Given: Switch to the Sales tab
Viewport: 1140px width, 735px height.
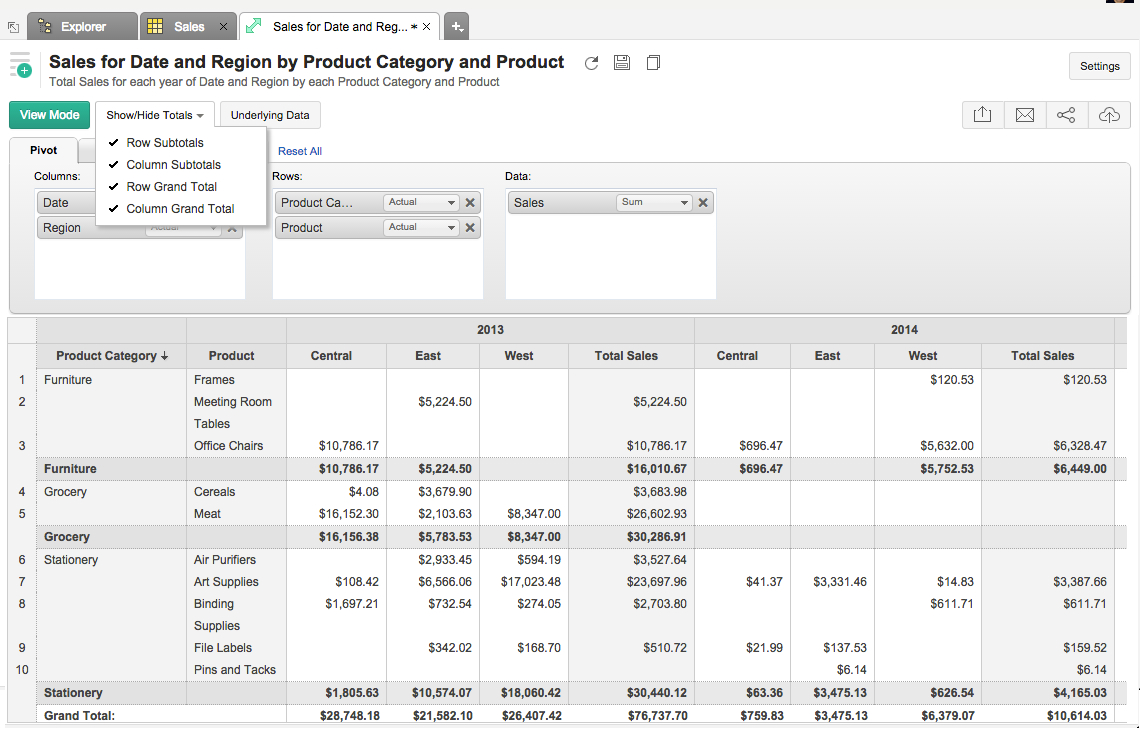Looking at the screenshot, I should tap(188, 27).
